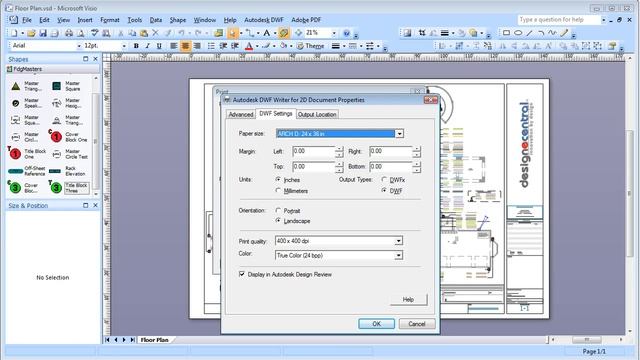Toggle Display in Autodesk Design Review checkbox

[x=242, y=274]
